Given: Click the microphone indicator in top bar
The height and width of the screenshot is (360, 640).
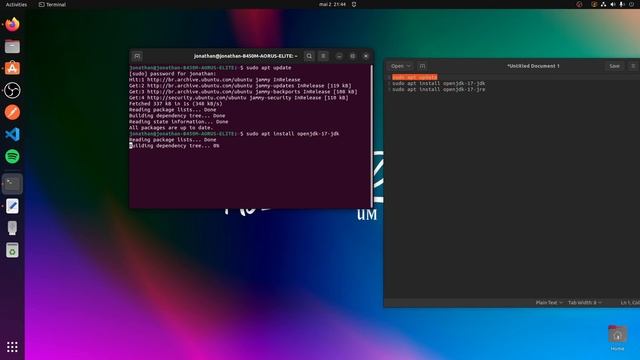Looking at the screenshot, I should point(622,4).
